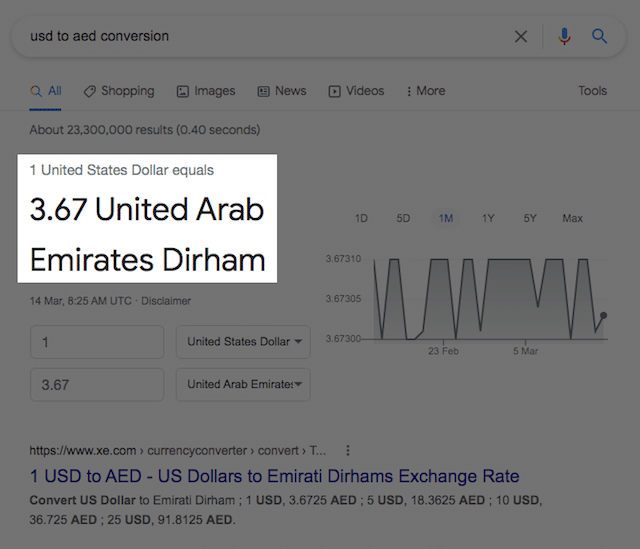Focus the AED amount field showing 3.67
Image resolution: width=640 pixels, height=549 pixels.
[97, 385]
